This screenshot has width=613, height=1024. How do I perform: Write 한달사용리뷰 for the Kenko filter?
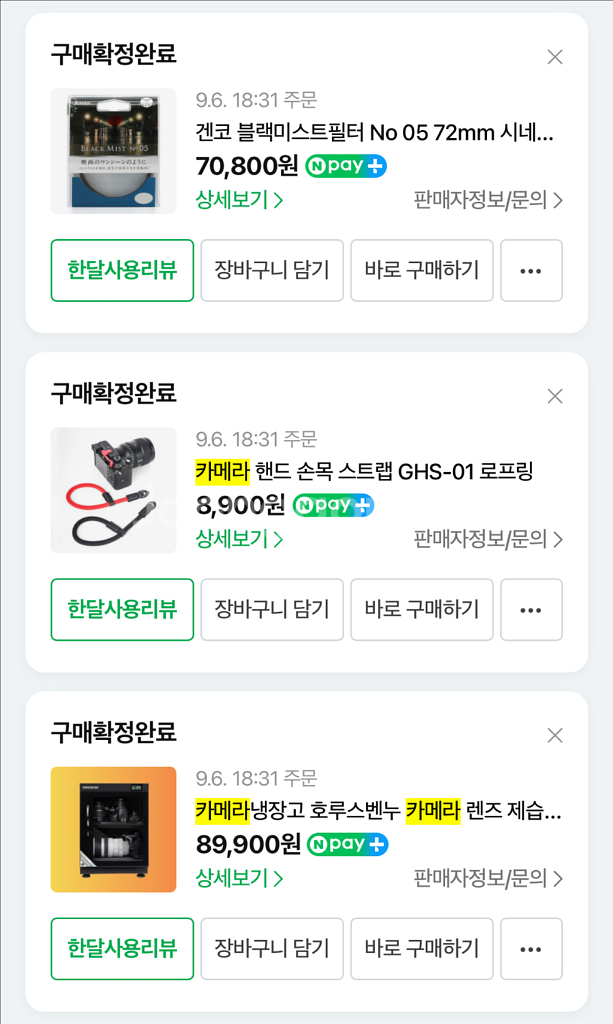coord(122,270)
